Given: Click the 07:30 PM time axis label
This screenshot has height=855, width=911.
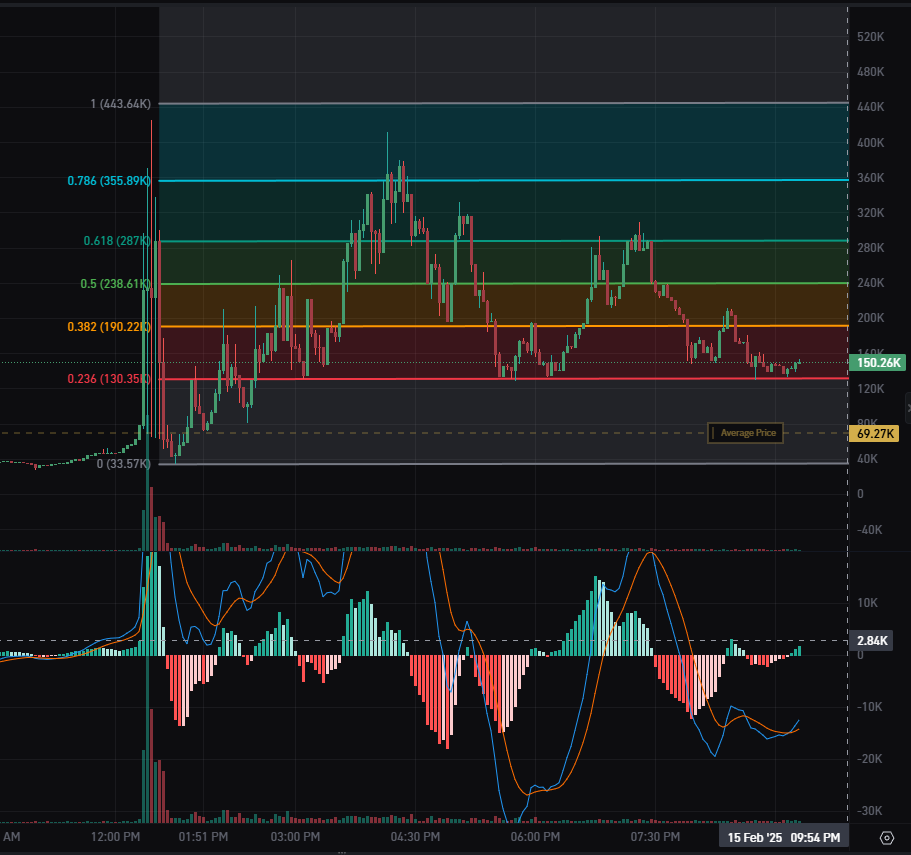Looking at the screenshot, I should [x=655, y=837].
